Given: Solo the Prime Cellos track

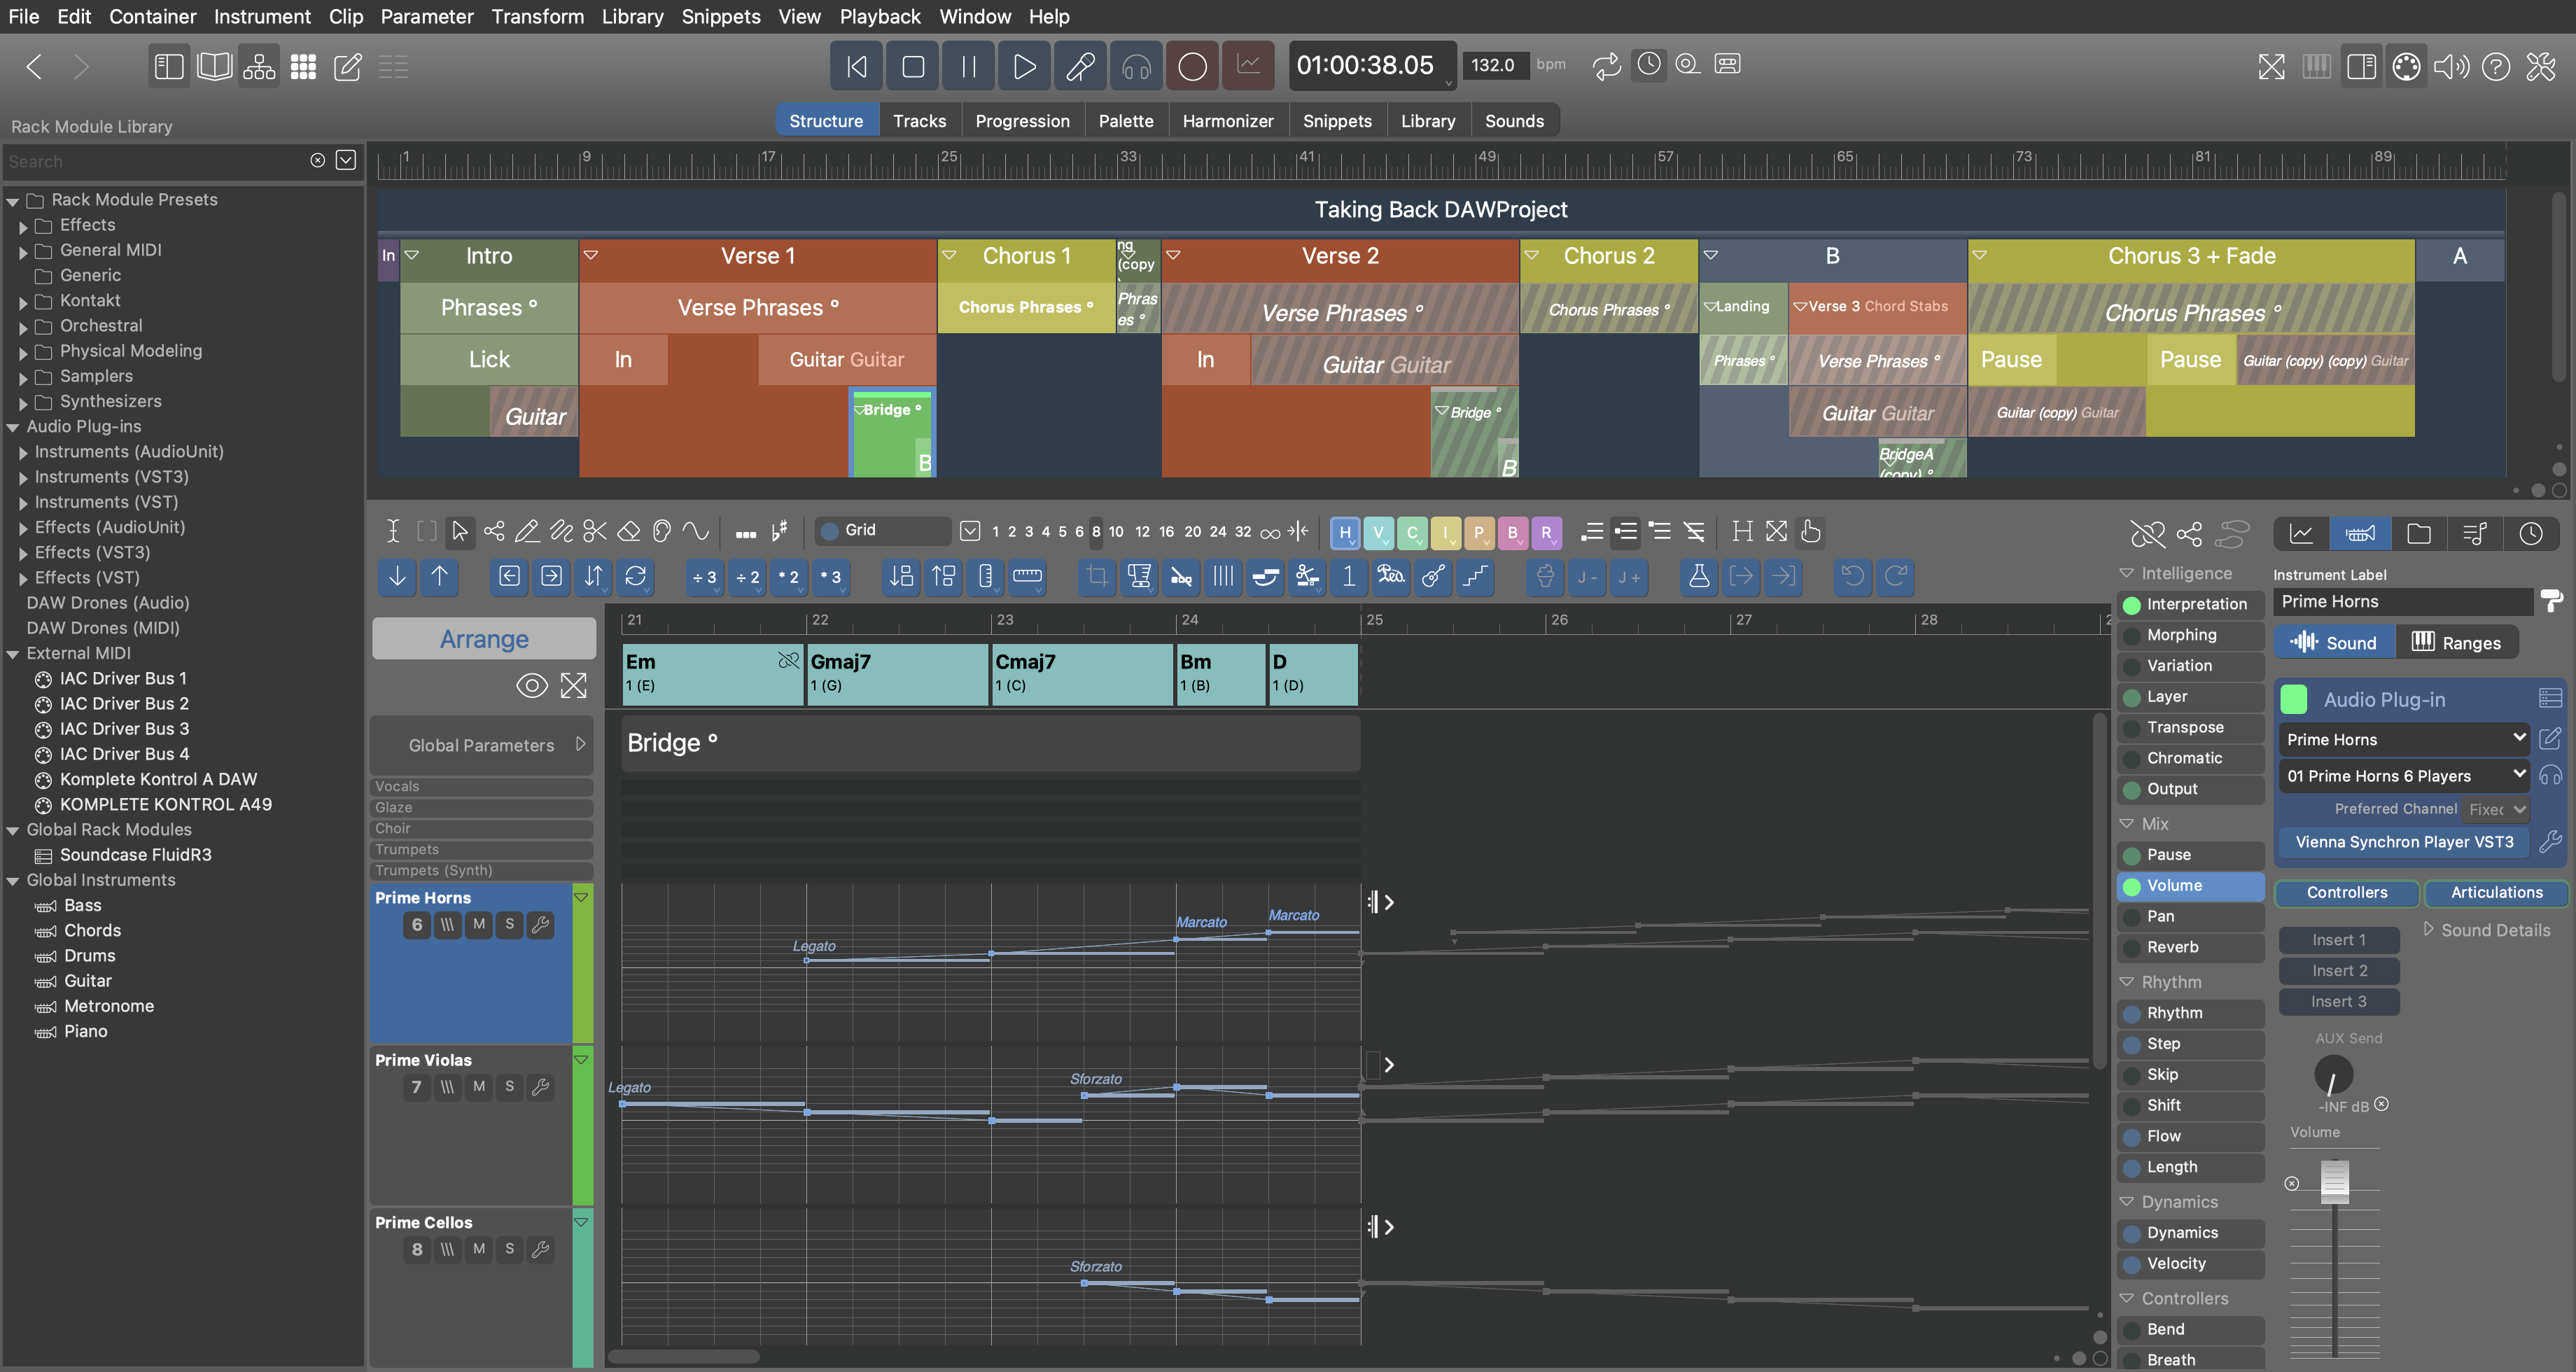Looking at the screenshot, I should (x=509, y=1249).
